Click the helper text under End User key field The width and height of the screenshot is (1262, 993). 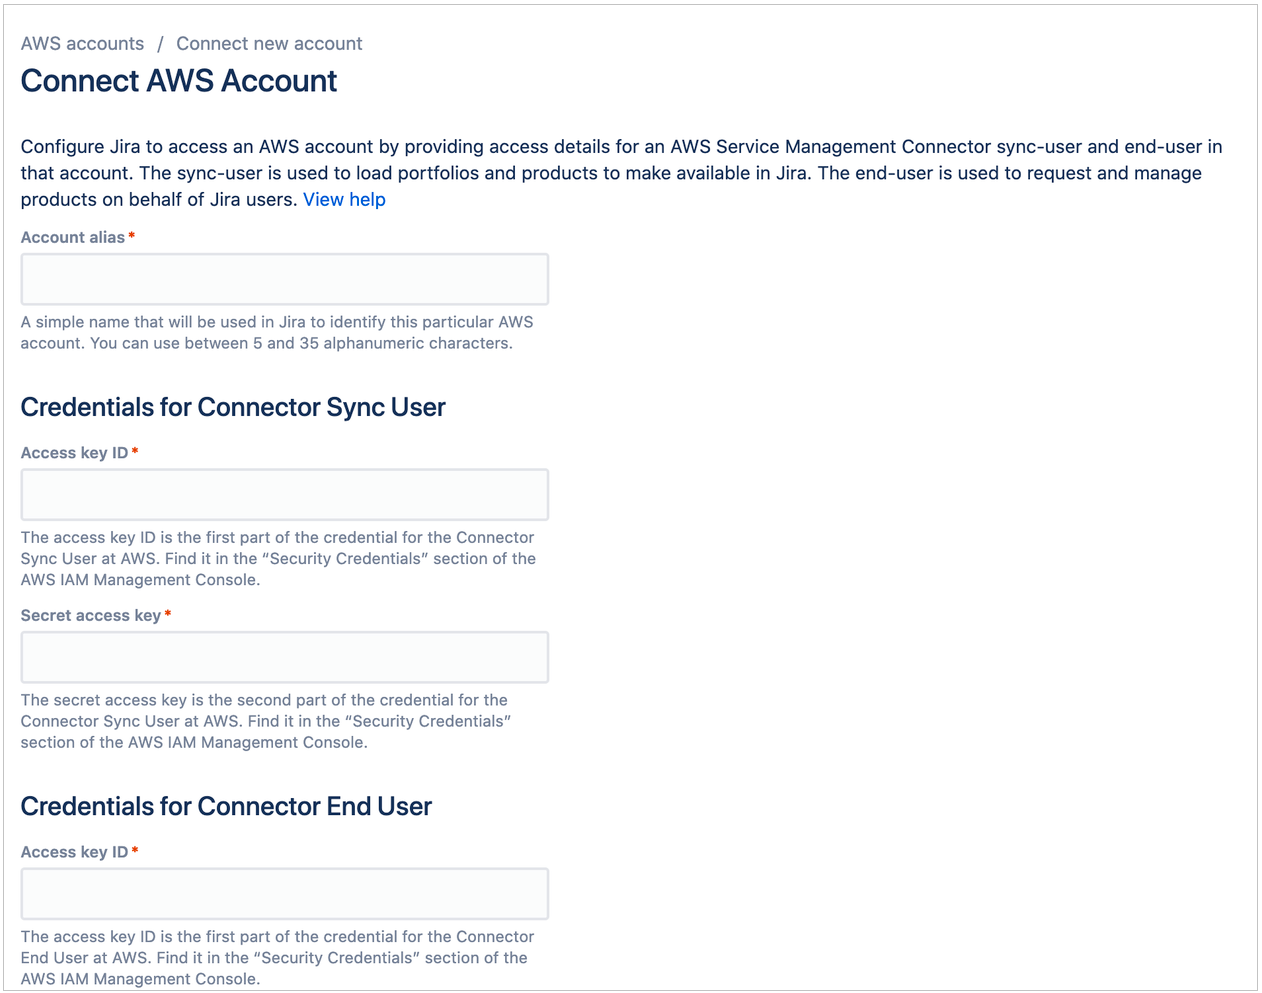[276, 957]
